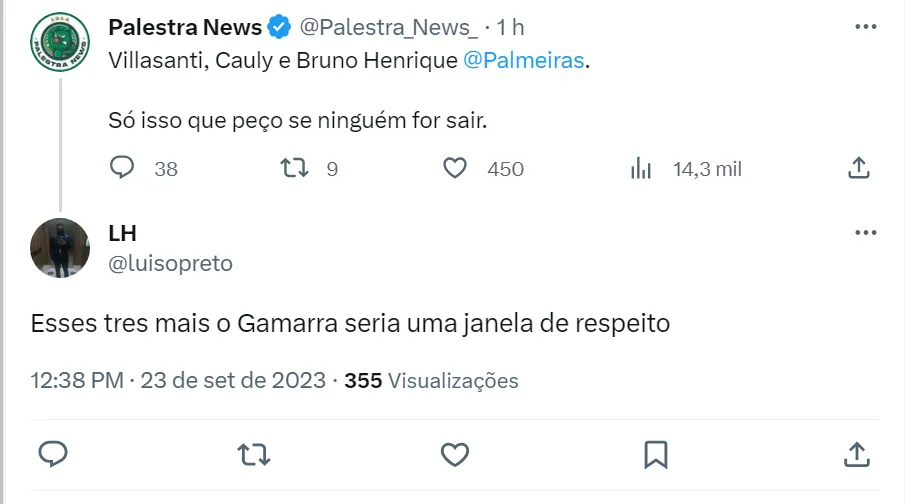Viewport: 914px width, 504px height.
Task: Retweet the Palestra News post
Action: (295, 168)
